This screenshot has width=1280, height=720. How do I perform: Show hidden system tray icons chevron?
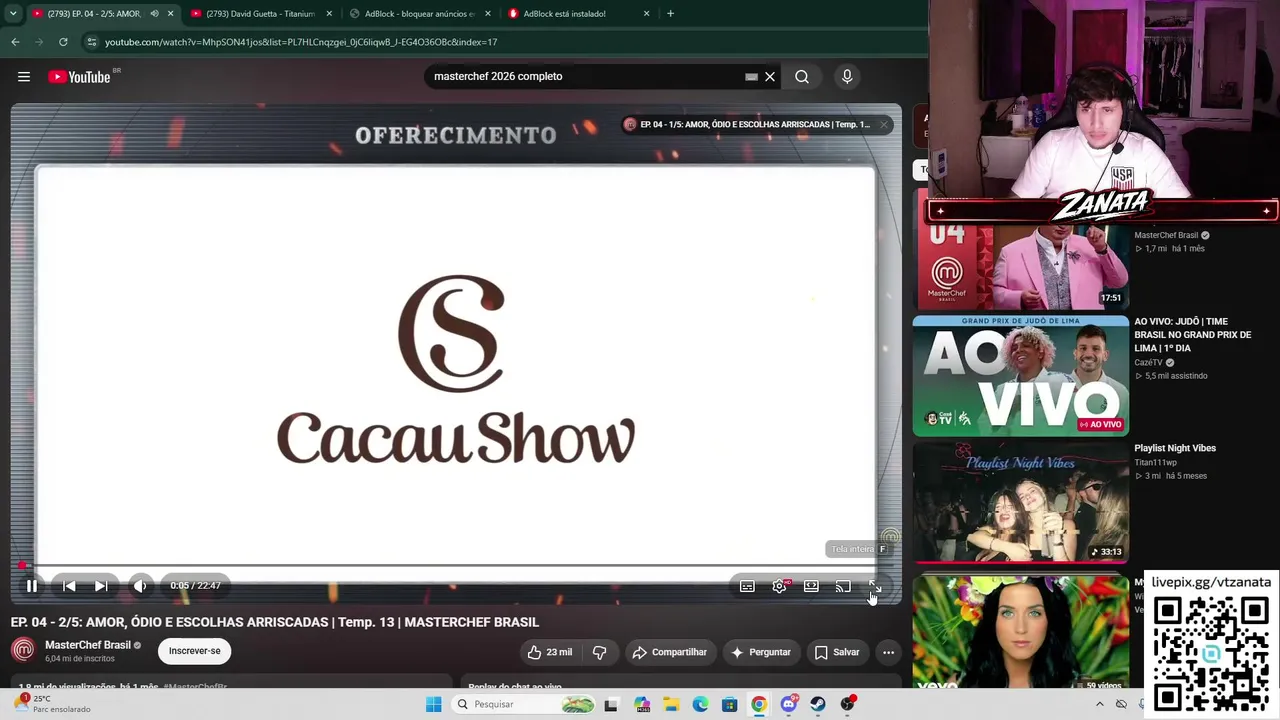[1099, 704]
